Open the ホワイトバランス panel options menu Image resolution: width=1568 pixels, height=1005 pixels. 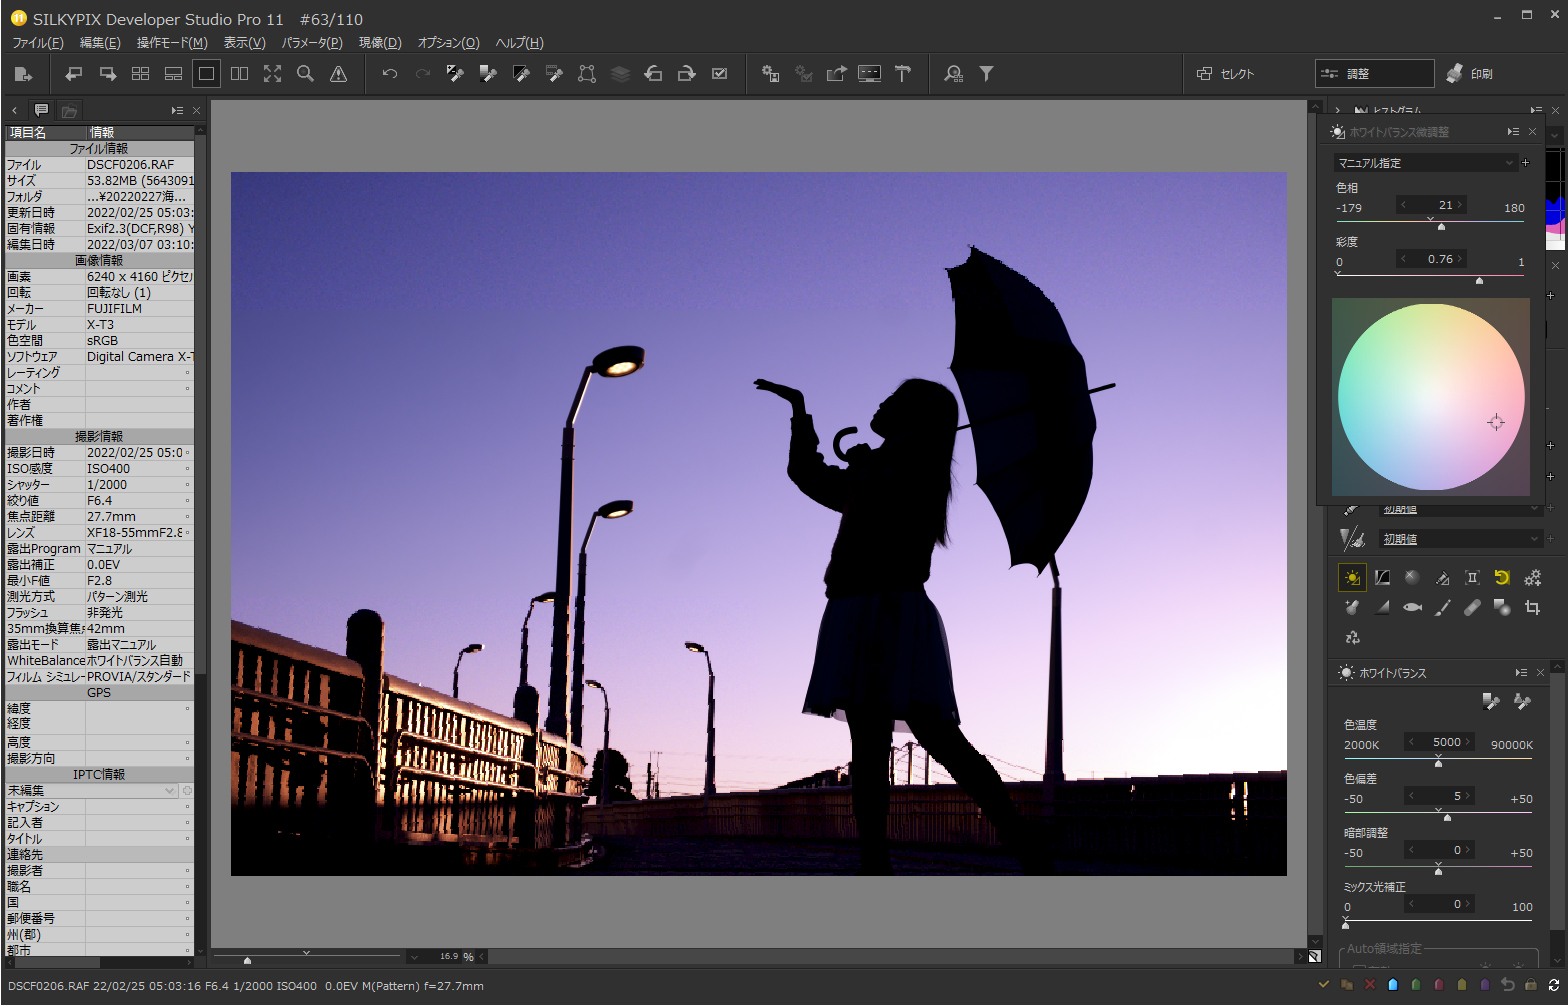1521,673
